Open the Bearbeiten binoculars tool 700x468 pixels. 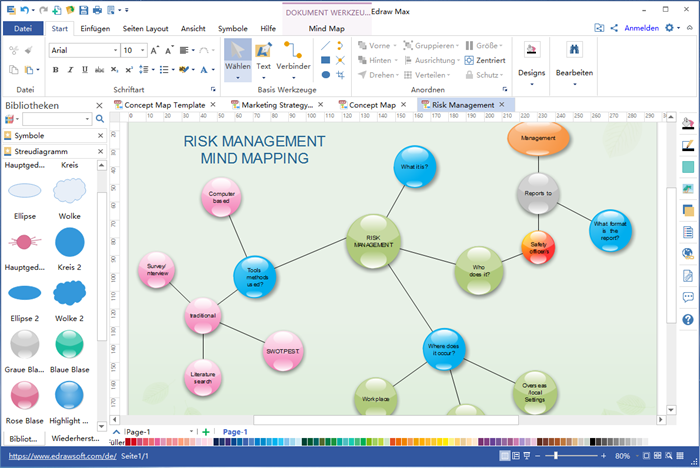click(x=574, y=63)
